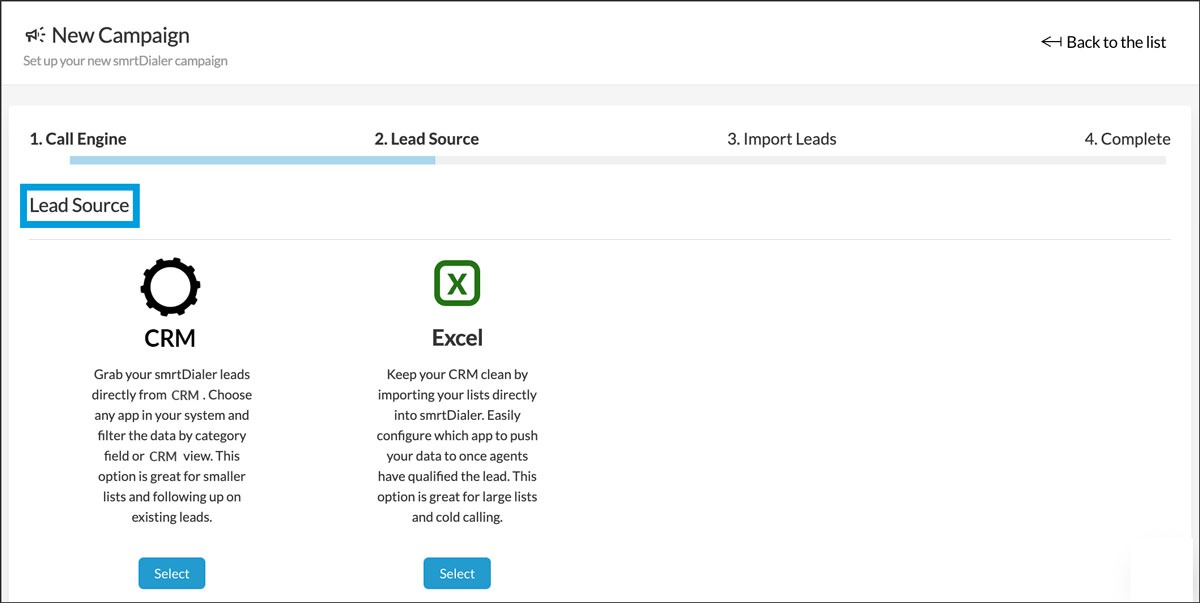Click the green Excel icon
Screen dimensions: 1200x603
[457, 284]
